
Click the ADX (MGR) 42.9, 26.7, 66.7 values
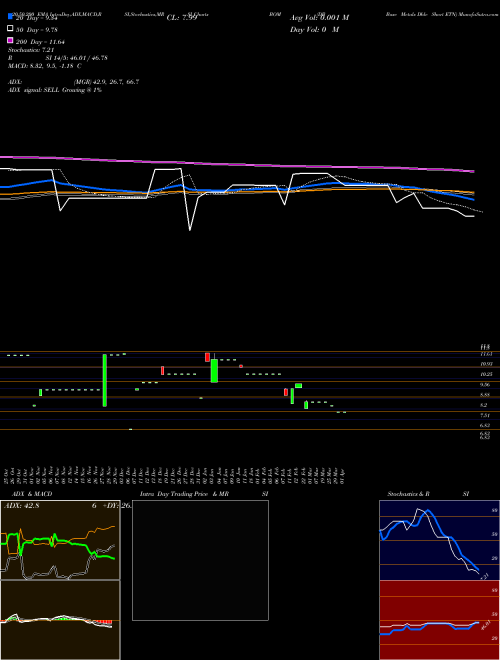point(106,82)
